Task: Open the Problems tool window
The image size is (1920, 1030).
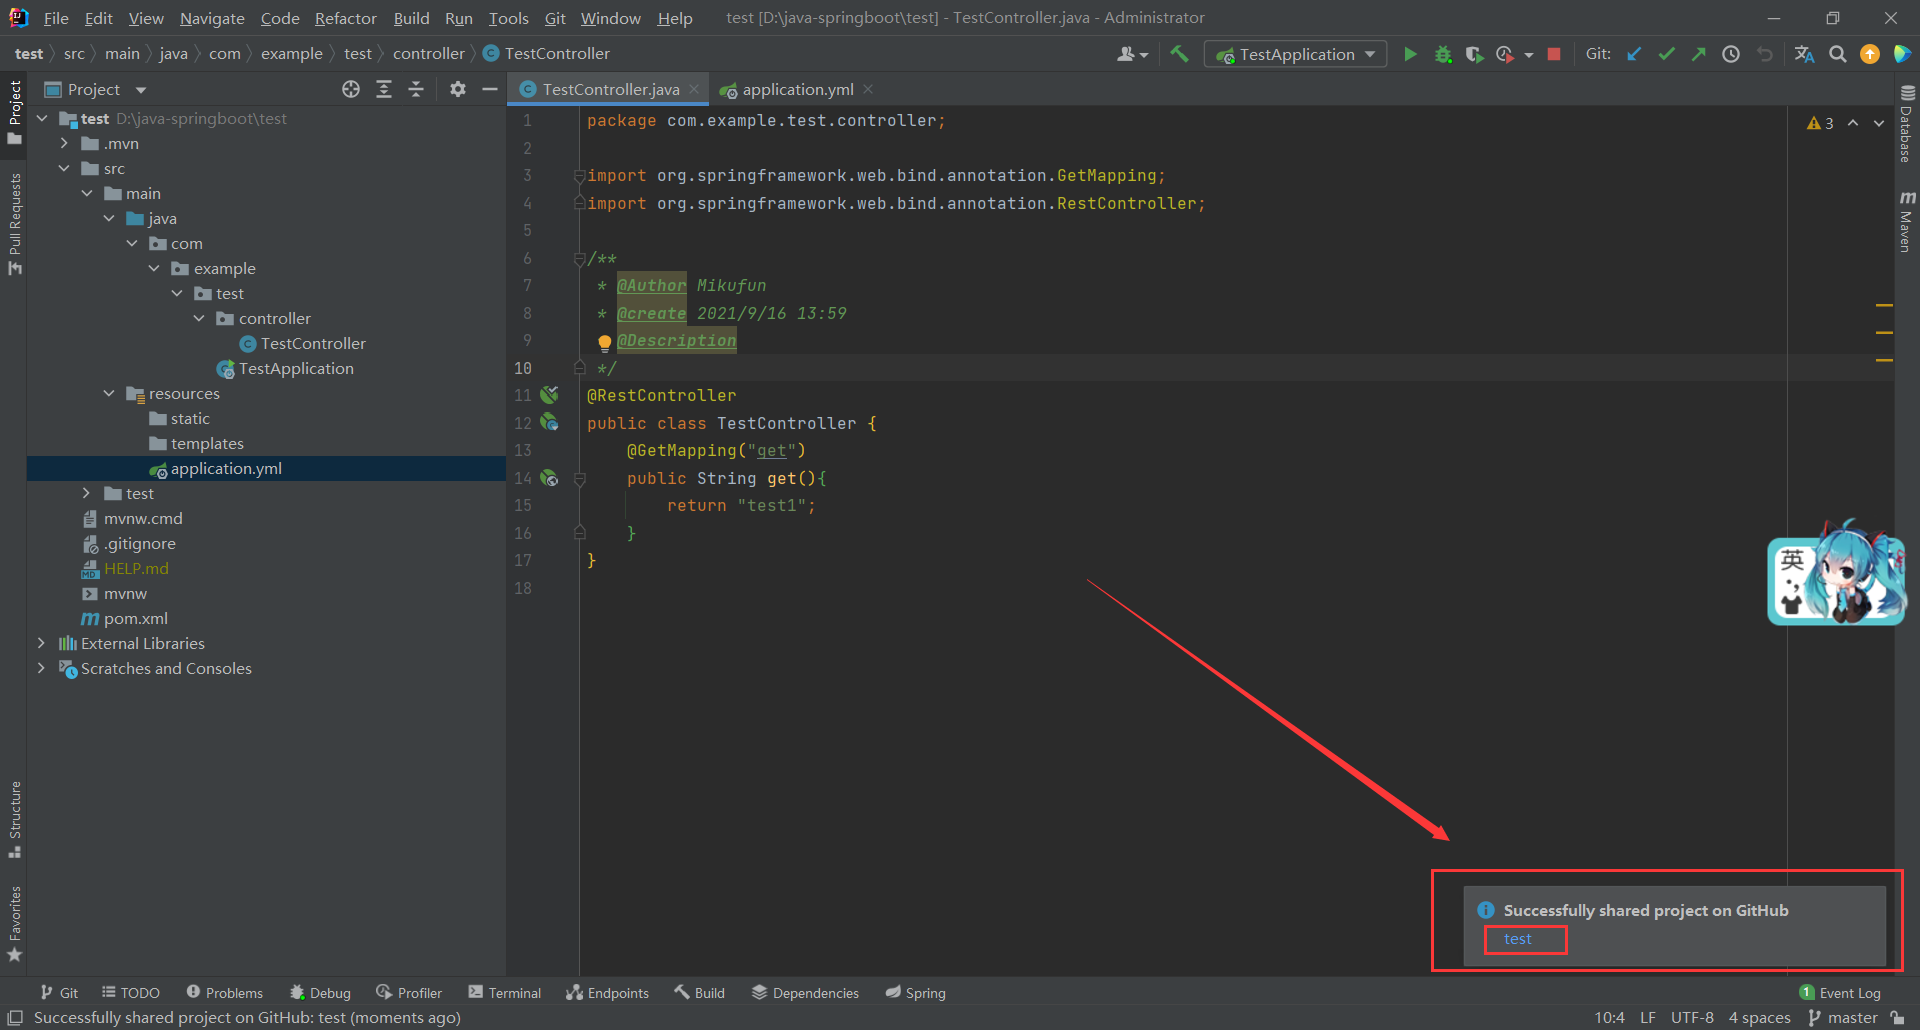Action: tap(225, 993)
